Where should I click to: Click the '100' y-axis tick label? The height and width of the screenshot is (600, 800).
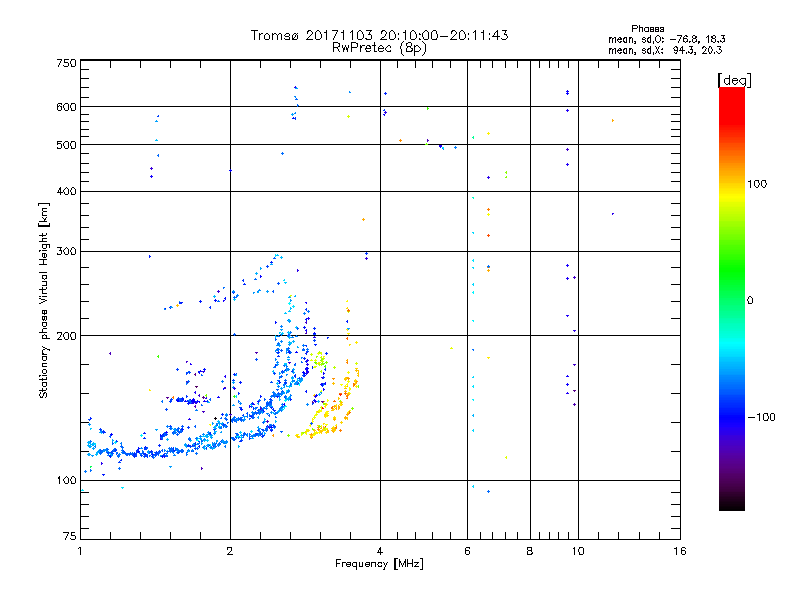point(66,481)
